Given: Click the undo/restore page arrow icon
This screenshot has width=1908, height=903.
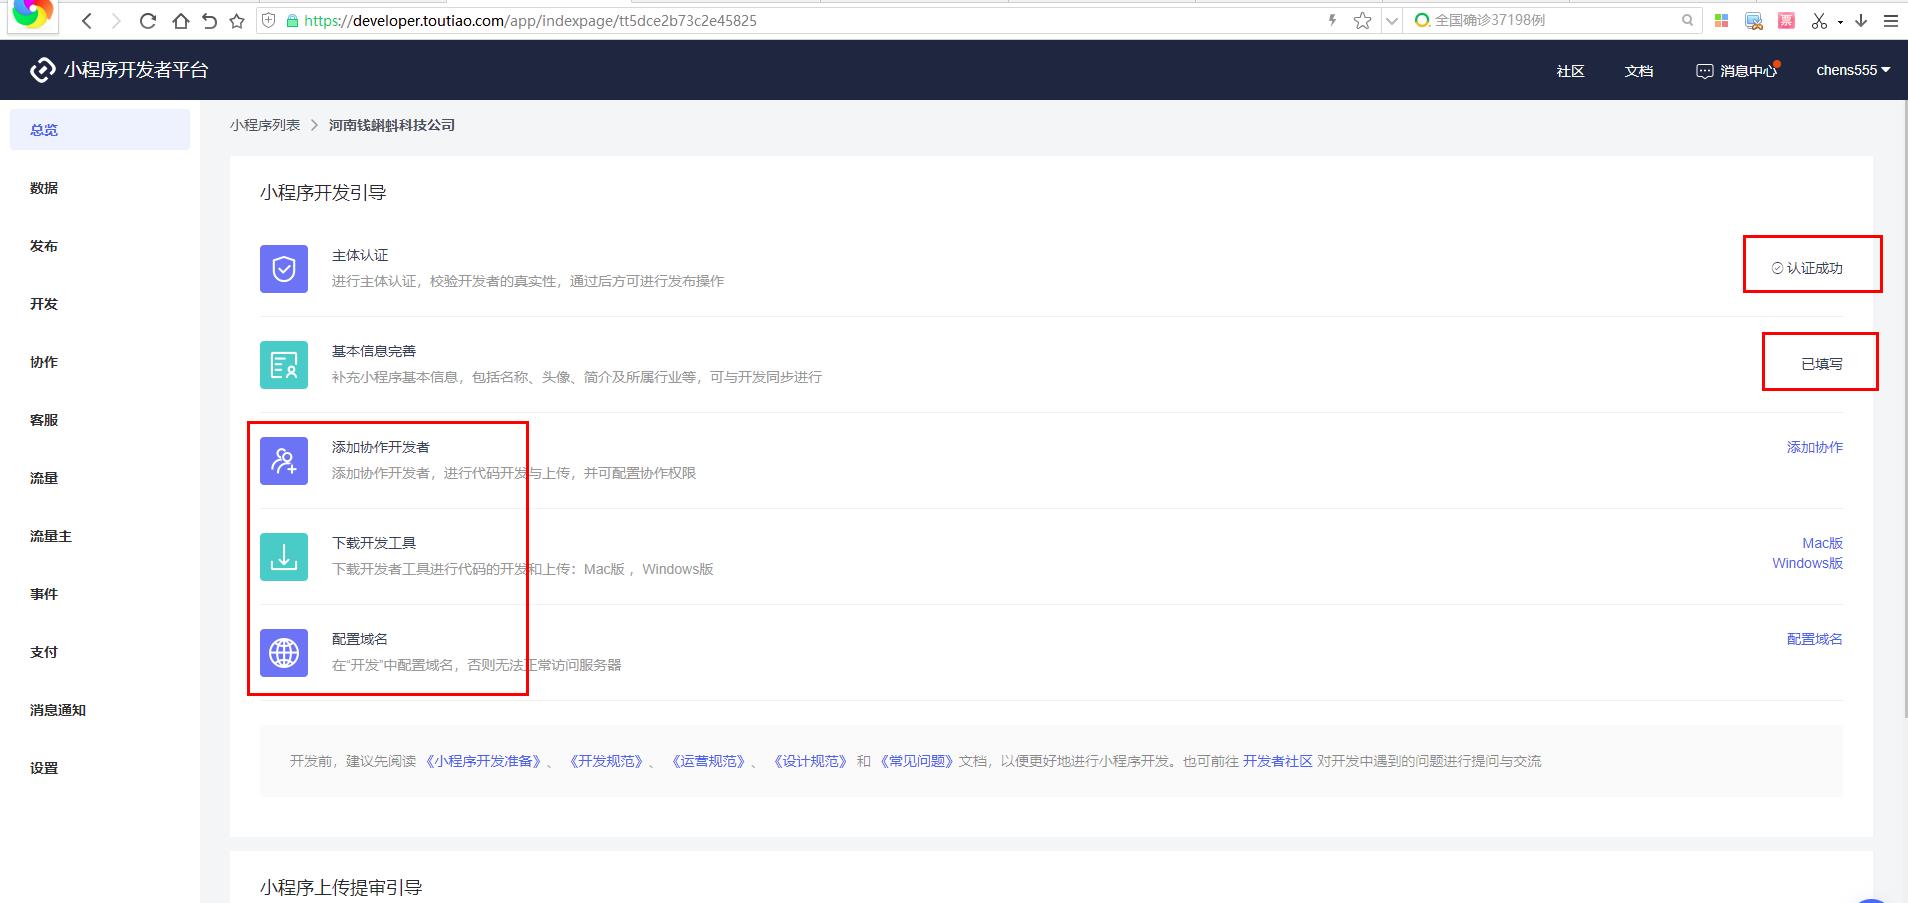Looking at the screenshot, I should coord(209,21).
